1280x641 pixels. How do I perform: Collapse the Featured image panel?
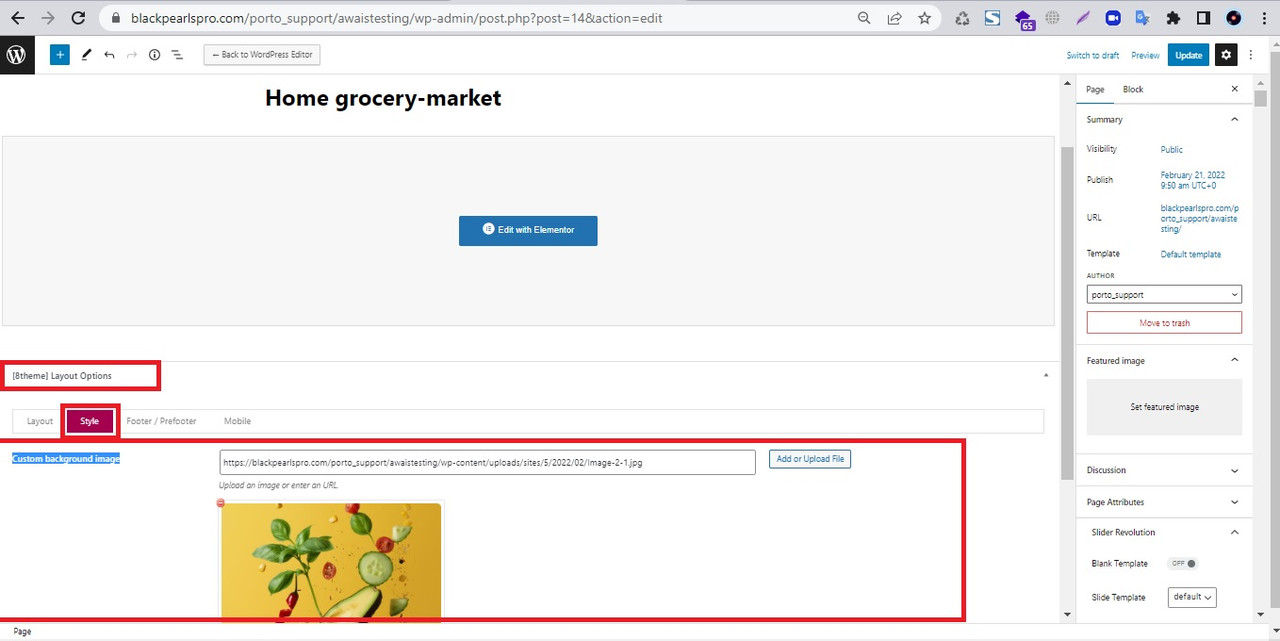(x=1234, y=360)
